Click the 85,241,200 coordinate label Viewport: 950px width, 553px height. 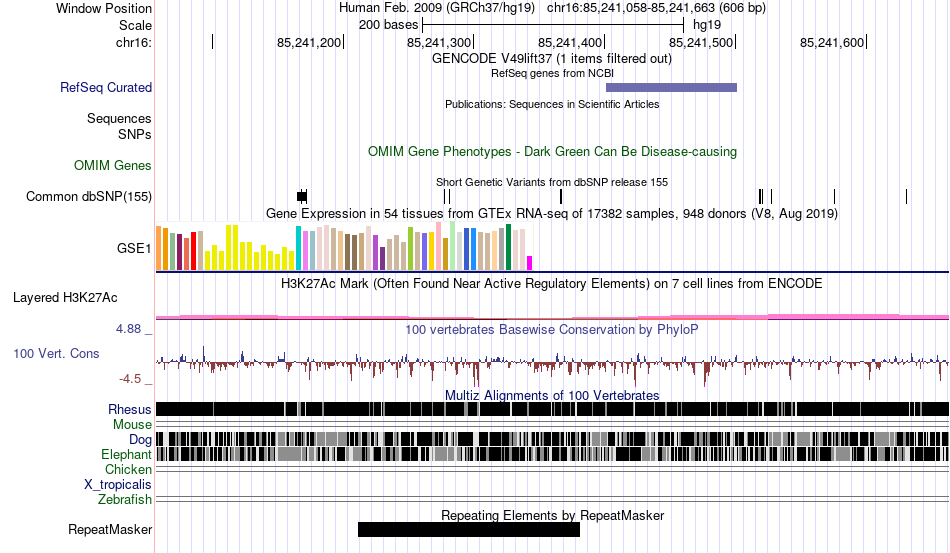(x=309, y=42)
